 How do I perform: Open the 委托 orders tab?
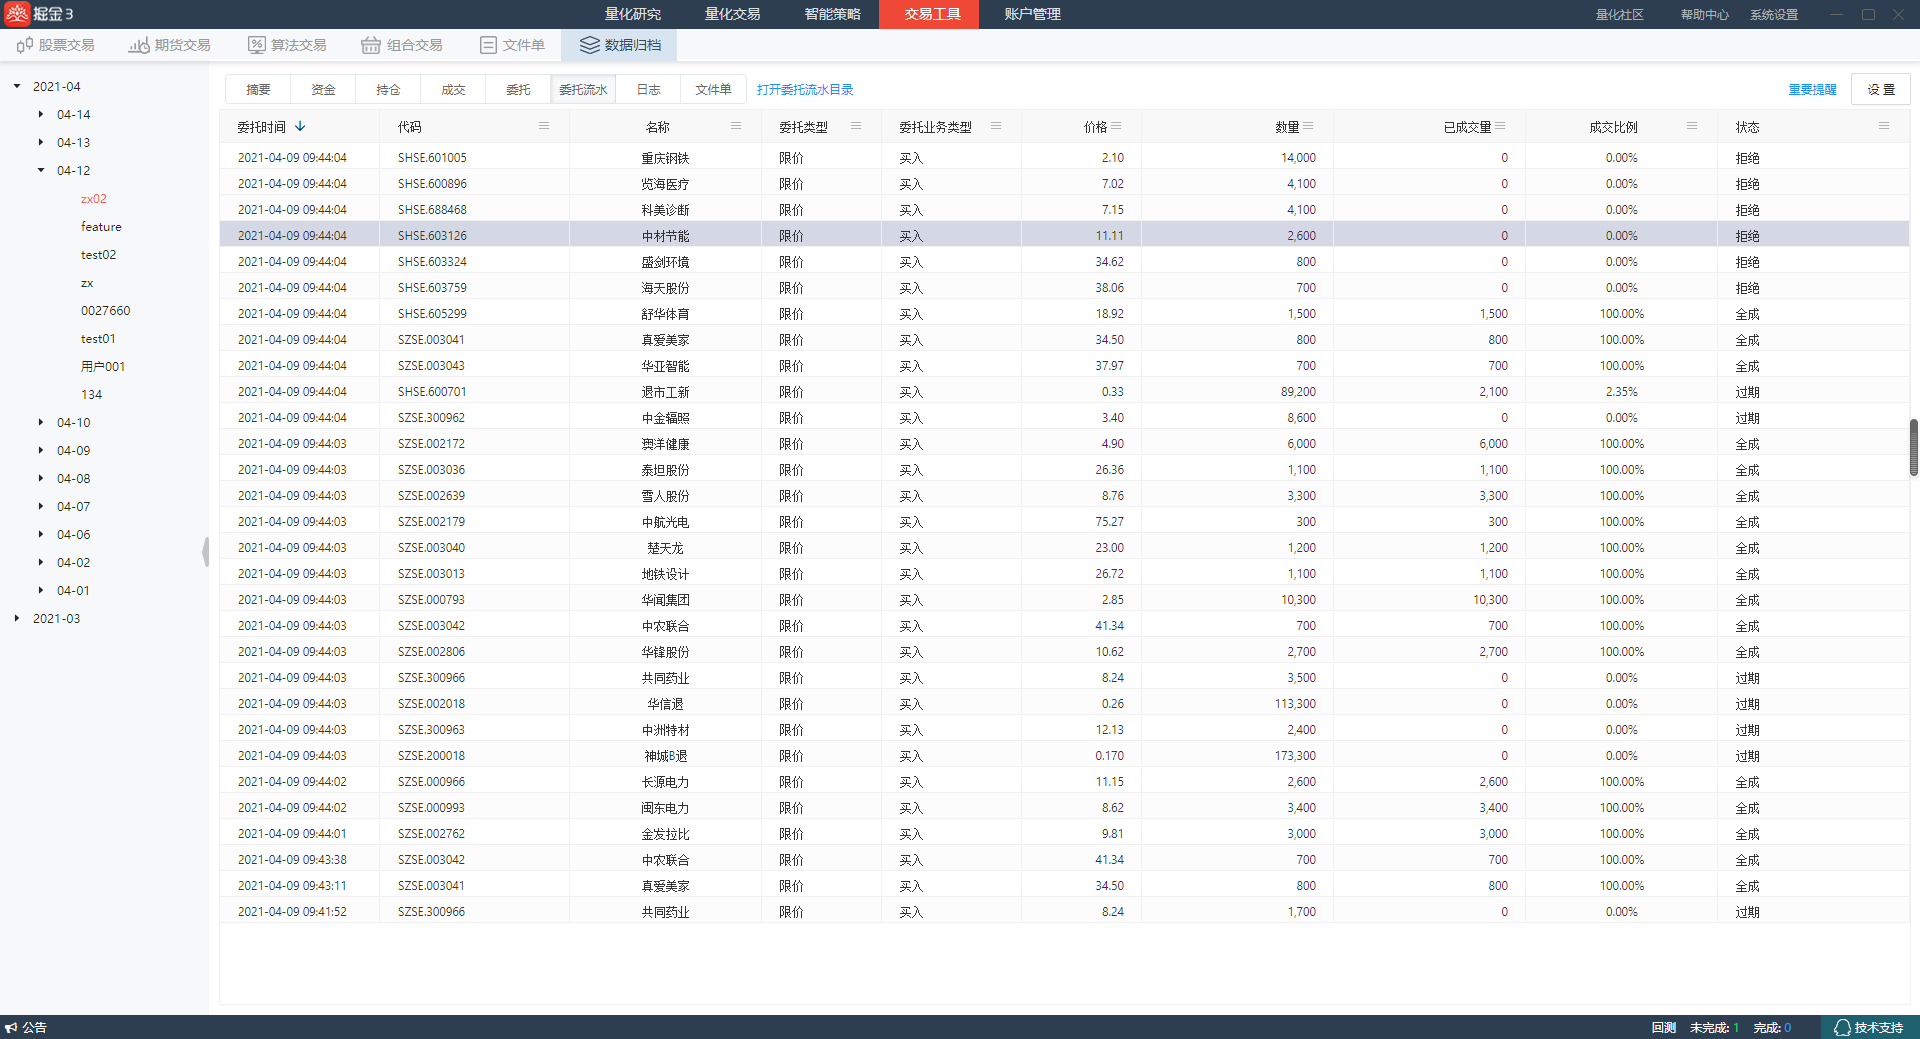(x=518, y=89)
